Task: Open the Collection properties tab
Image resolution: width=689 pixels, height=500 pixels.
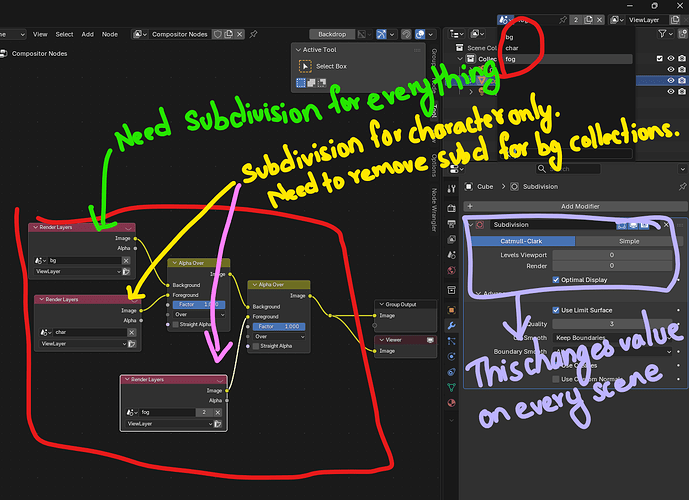Action: click(451, 290)
